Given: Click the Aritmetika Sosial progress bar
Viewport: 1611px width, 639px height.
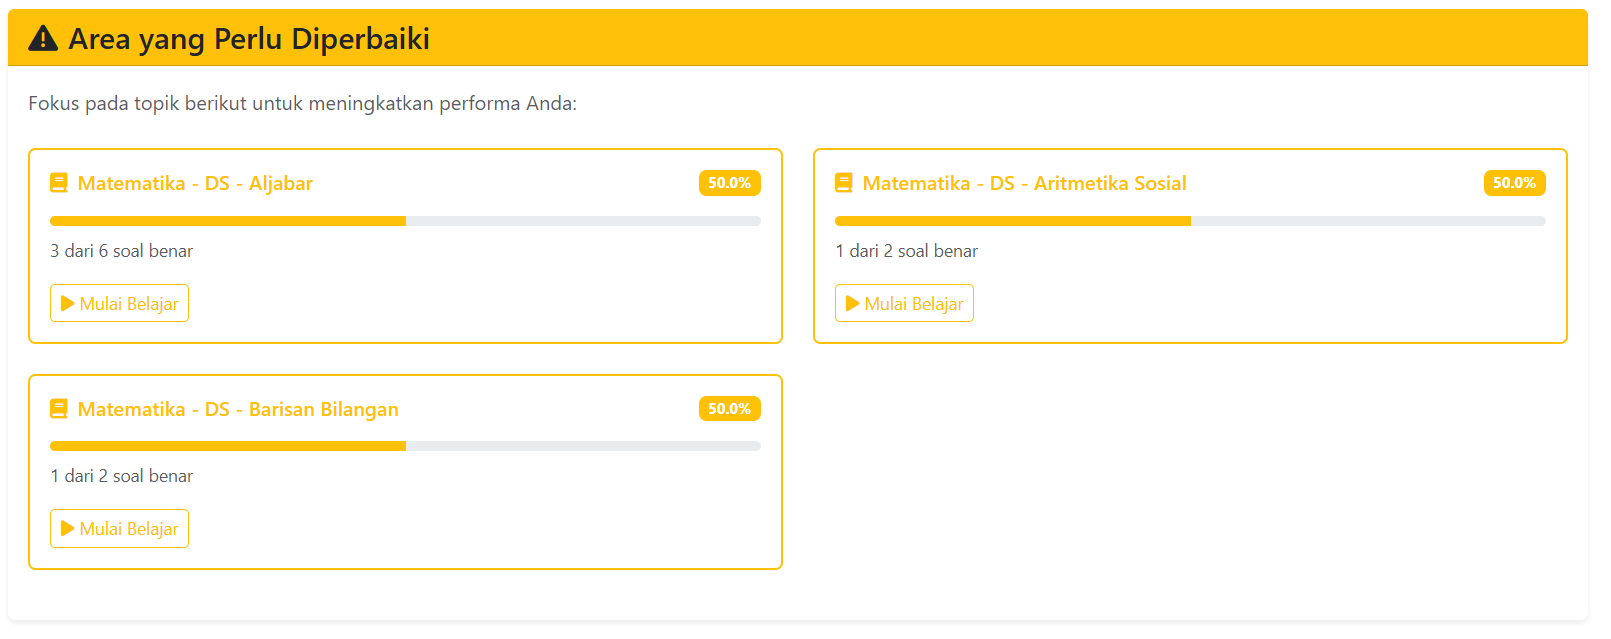Looking at the screenshot, I should [1190, 221].
